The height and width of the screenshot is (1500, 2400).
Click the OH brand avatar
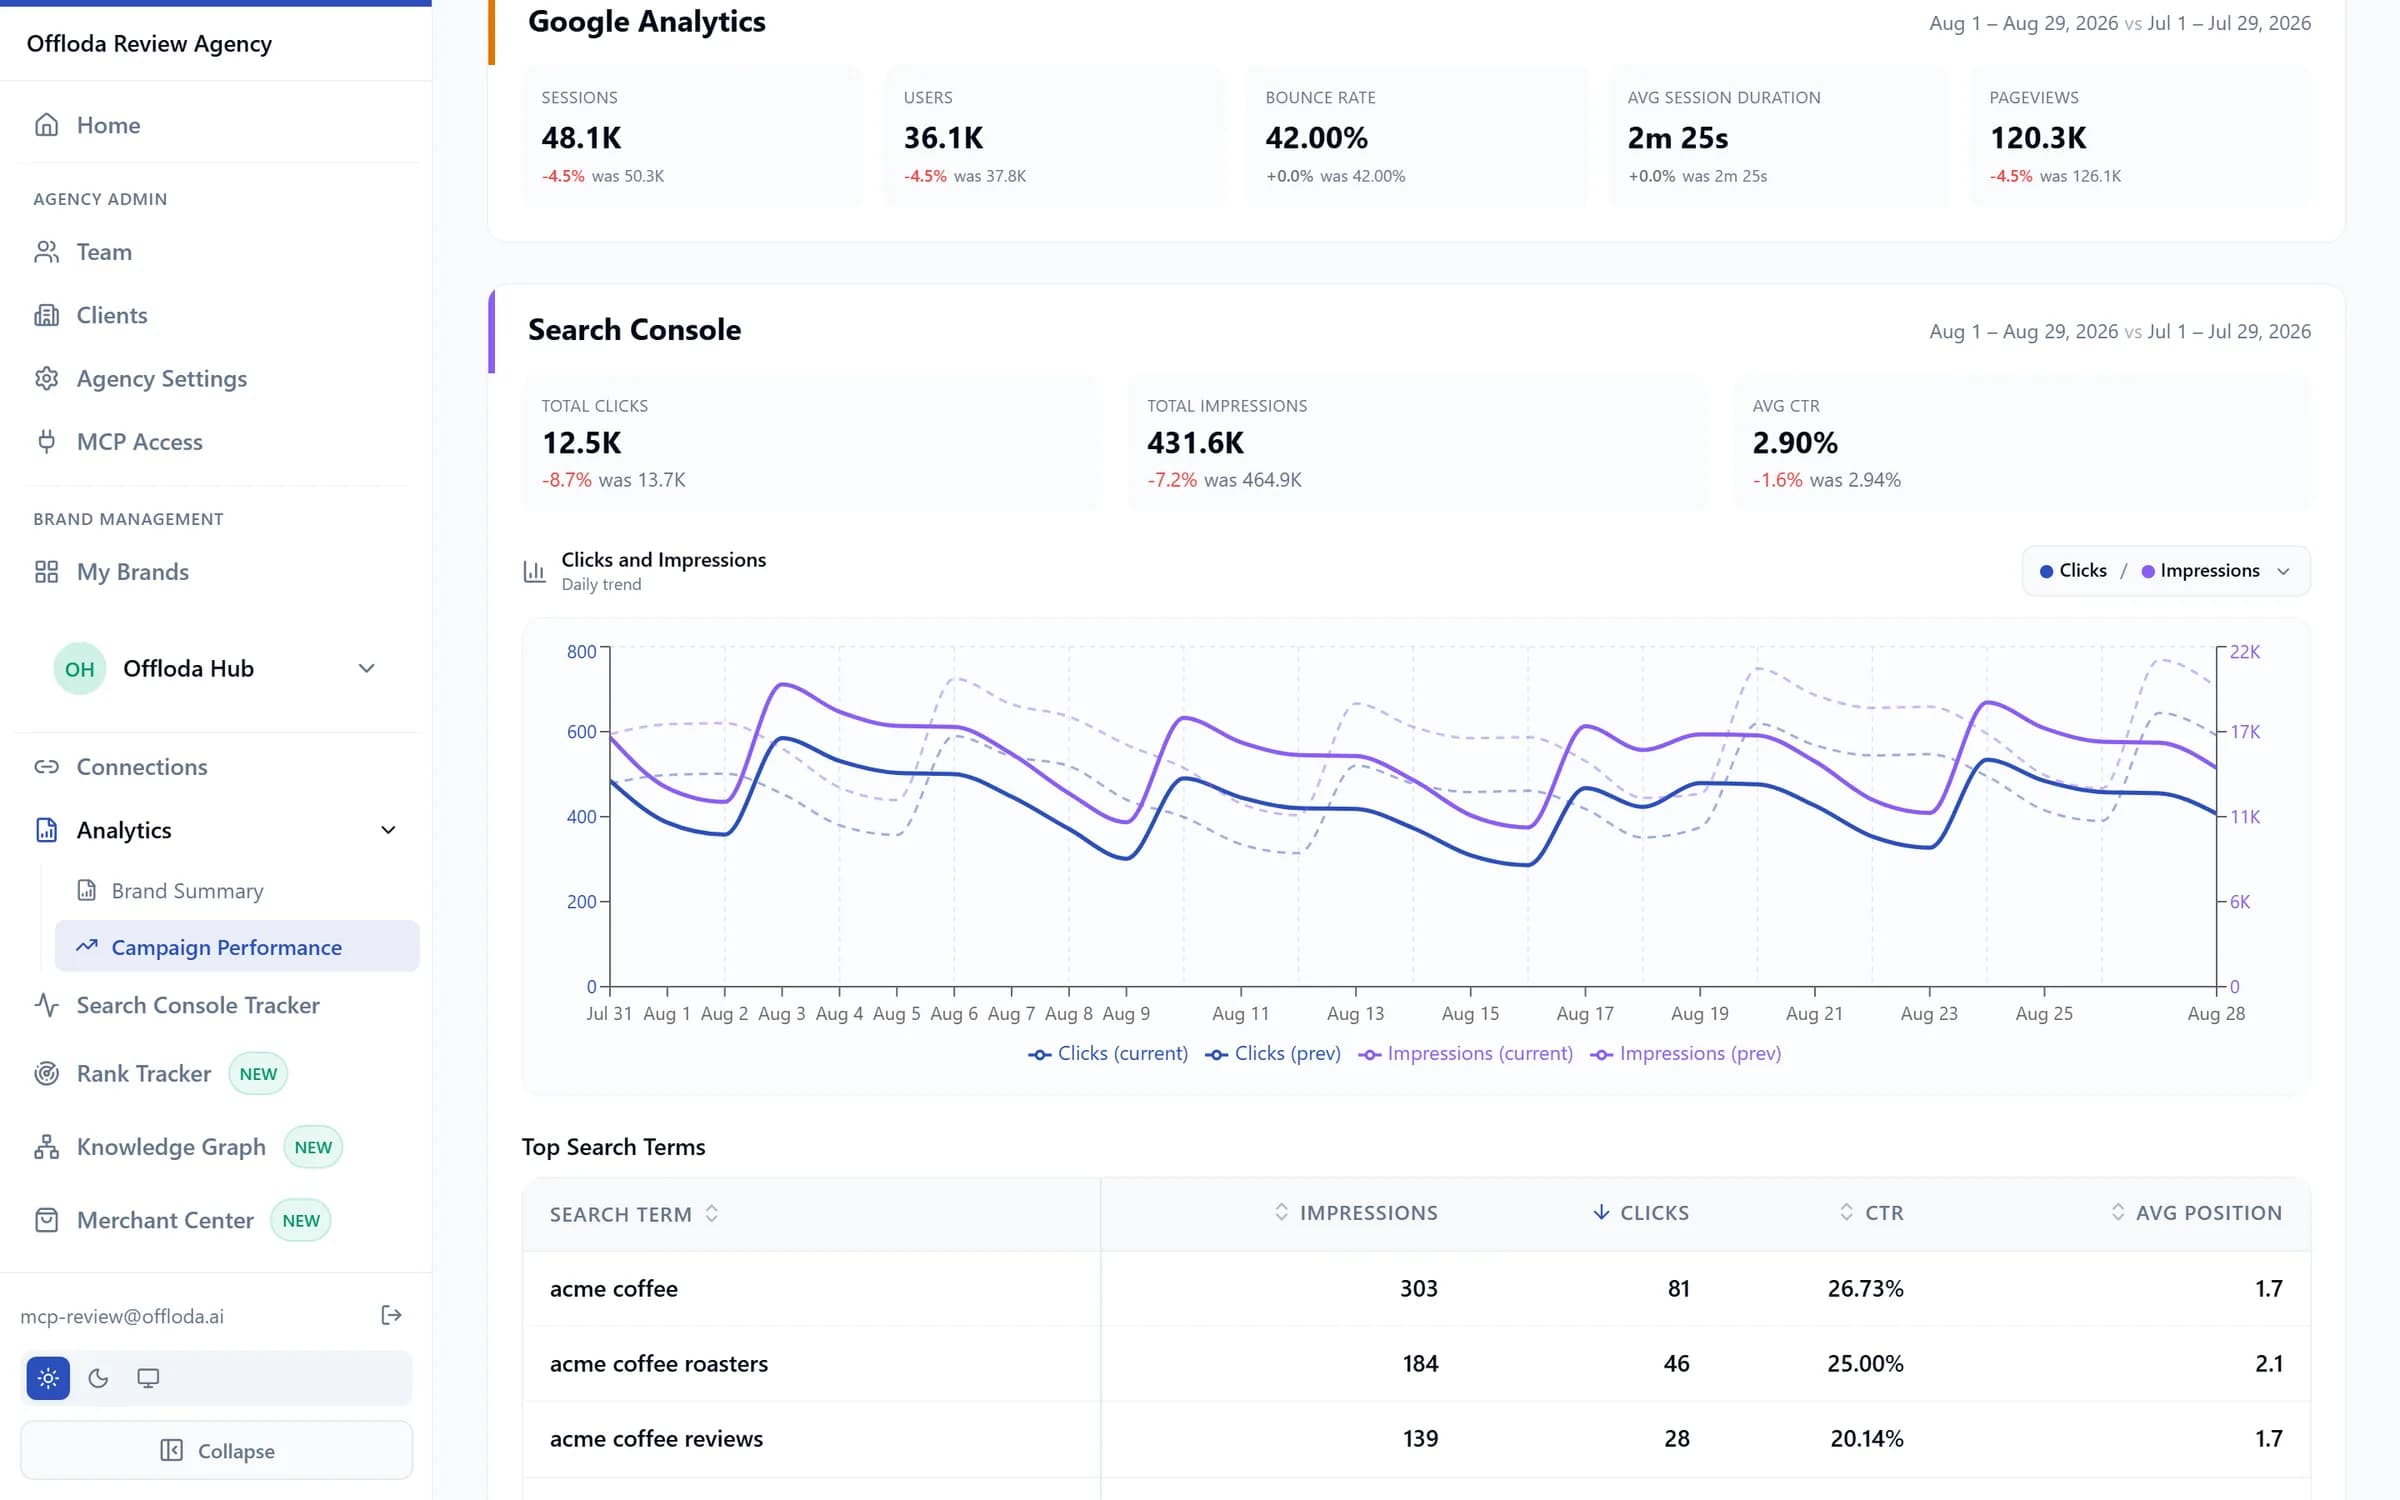(x=80, y=668)
